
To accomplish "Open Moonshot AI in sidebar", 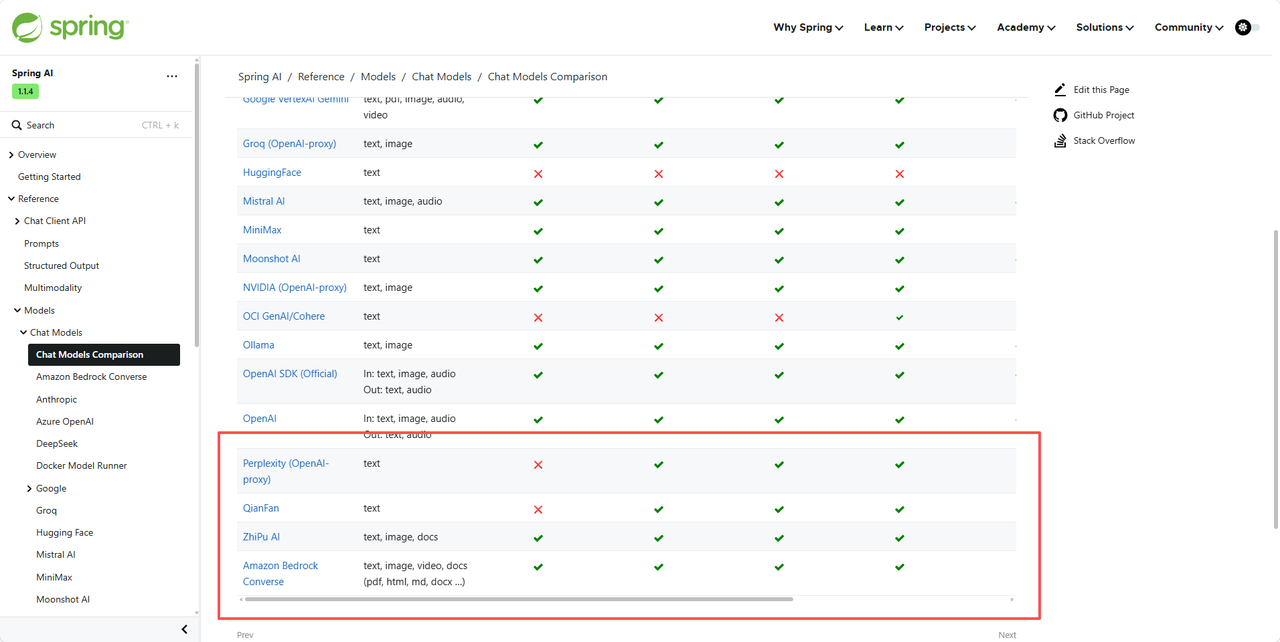I will click(63, 600).
